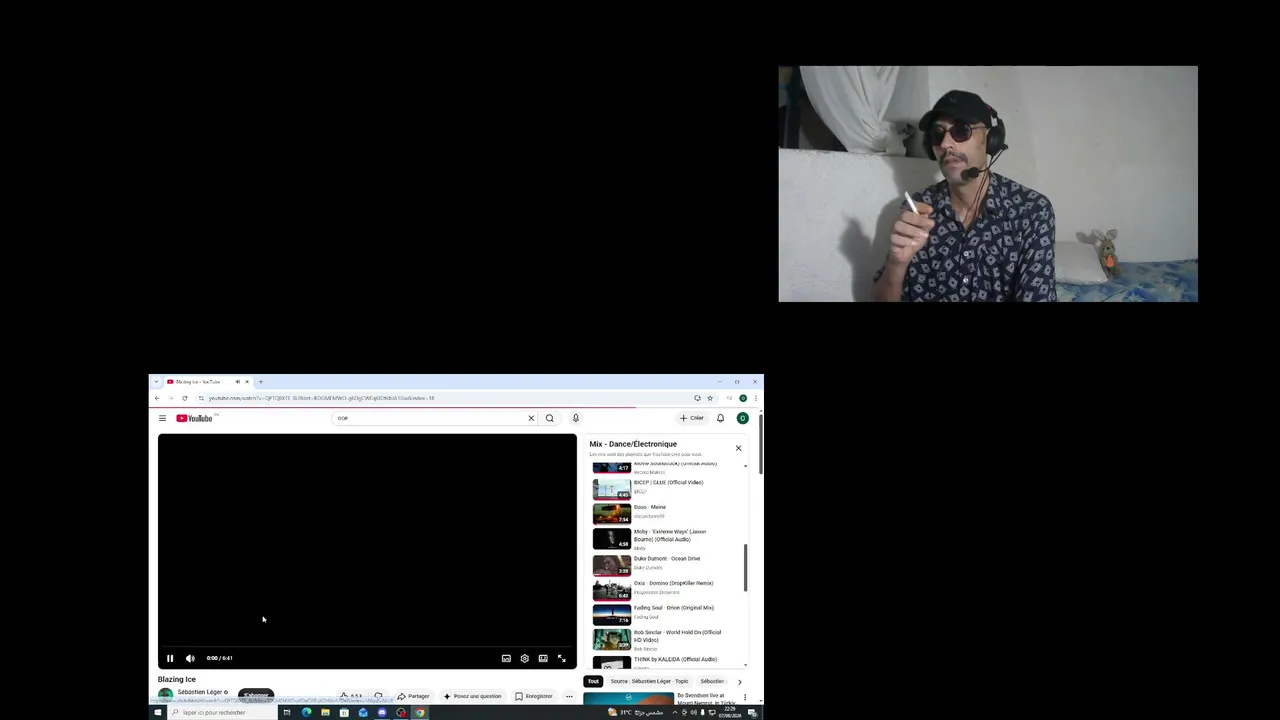This screenshot has width=1280, height=720.
Task: Start voice search with the microphone
Action: [x=575, y=418]
